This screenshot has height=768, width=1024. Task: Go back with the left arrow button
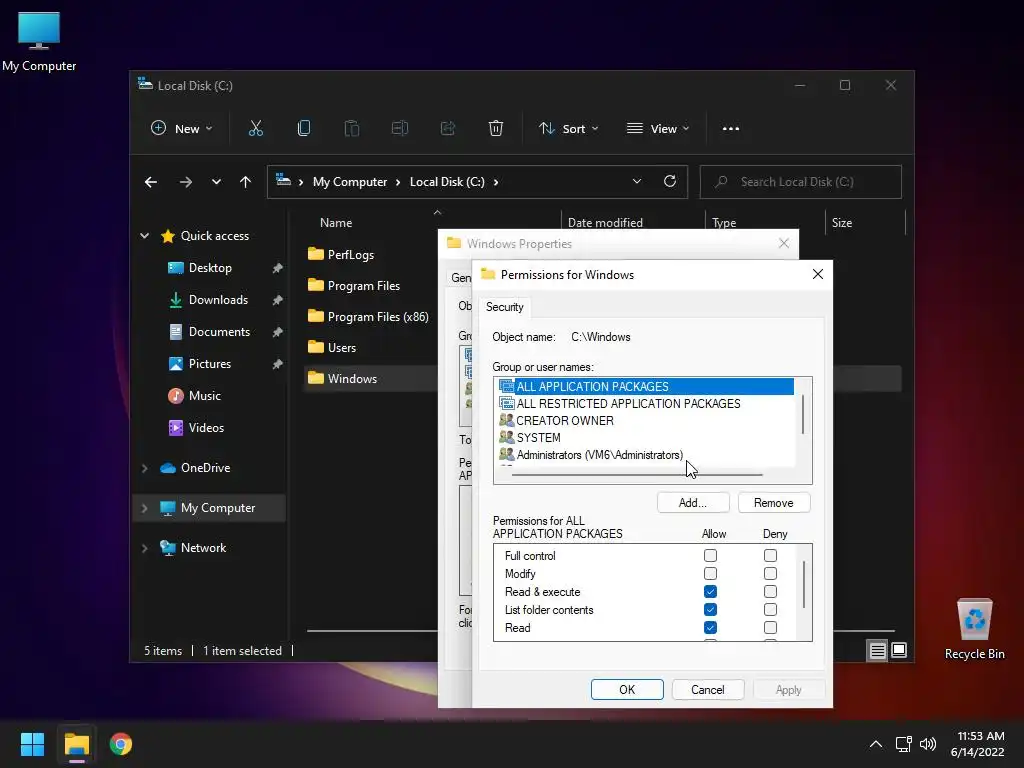tap(151, 182)
